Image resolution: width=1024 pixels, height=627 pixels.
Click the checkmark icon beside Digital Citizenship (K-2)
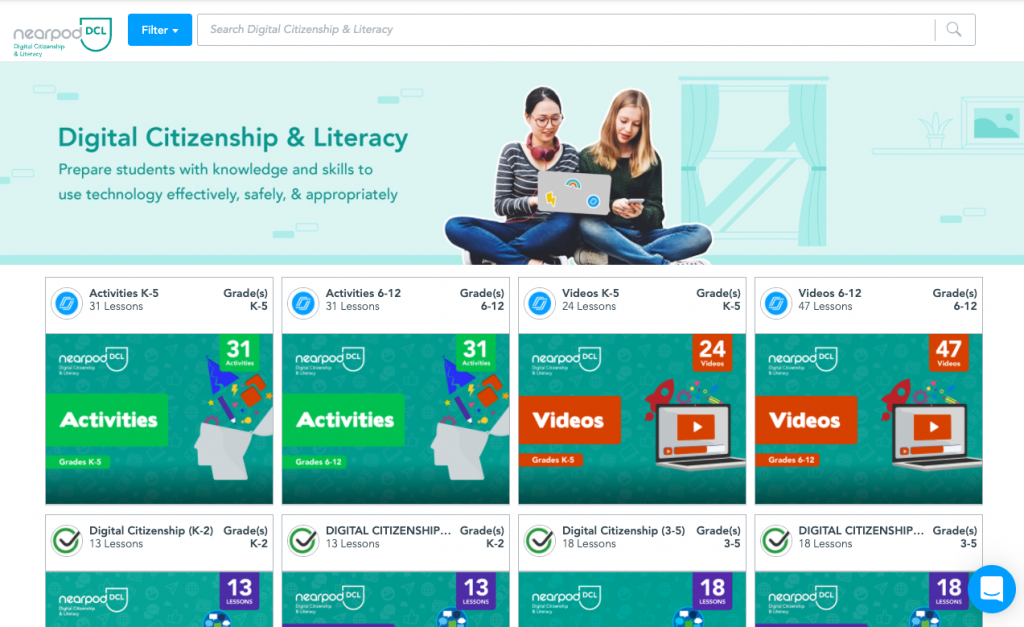67,540
